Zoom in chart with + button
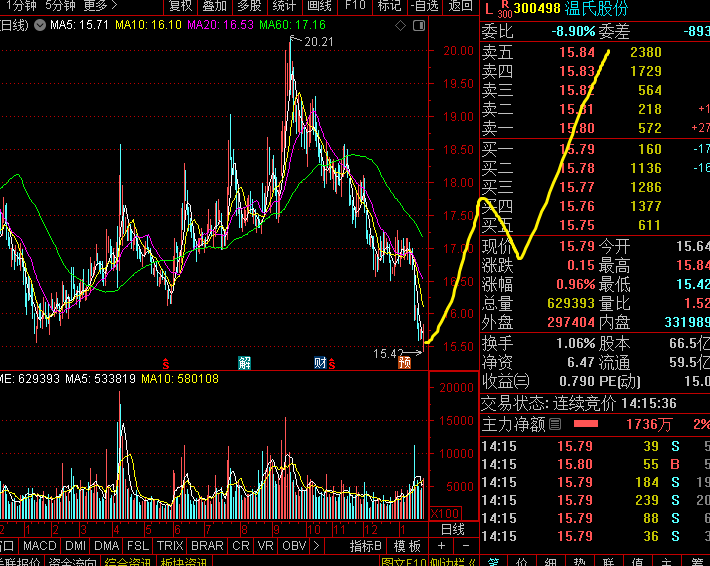The image size is (710, 566). (x=441, y=546)
